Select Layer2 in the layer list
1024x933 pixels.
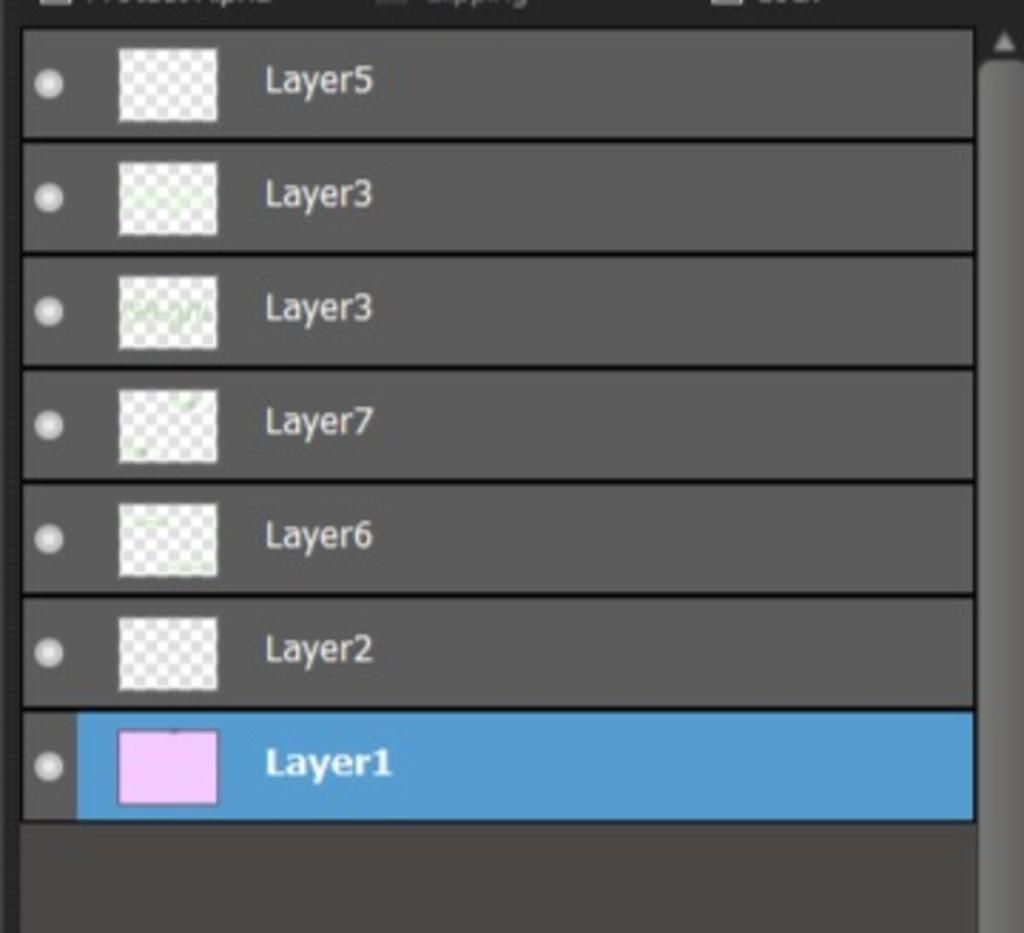[x=498, y=652]
